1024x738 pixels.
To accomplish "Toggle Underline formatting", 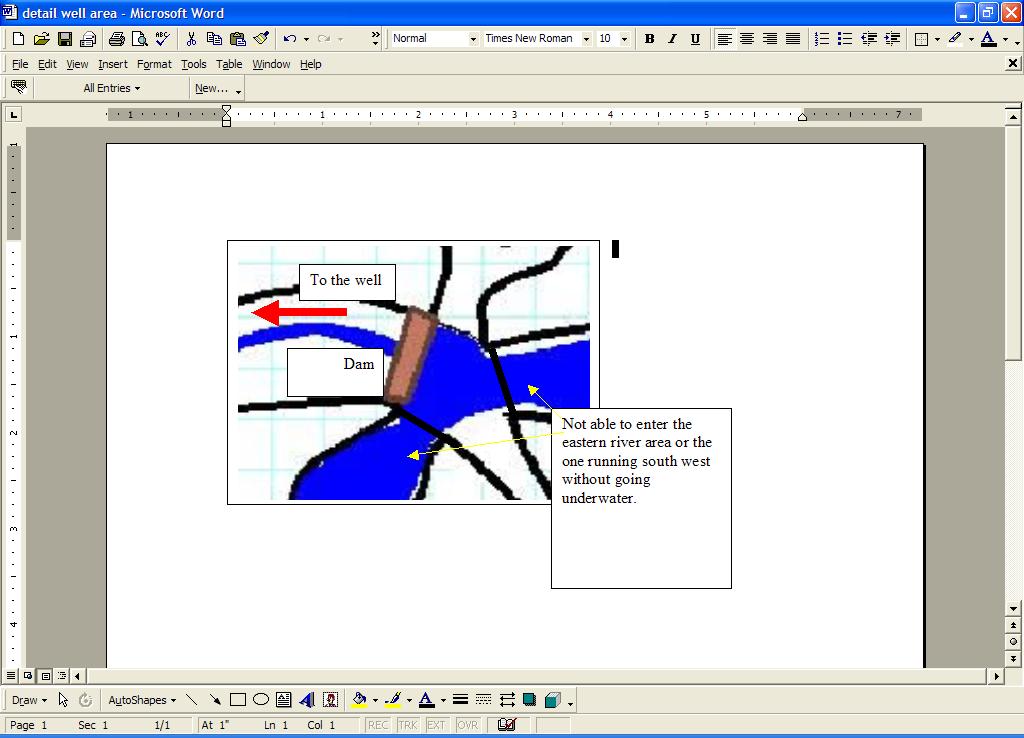I will [x=696, y=39].
